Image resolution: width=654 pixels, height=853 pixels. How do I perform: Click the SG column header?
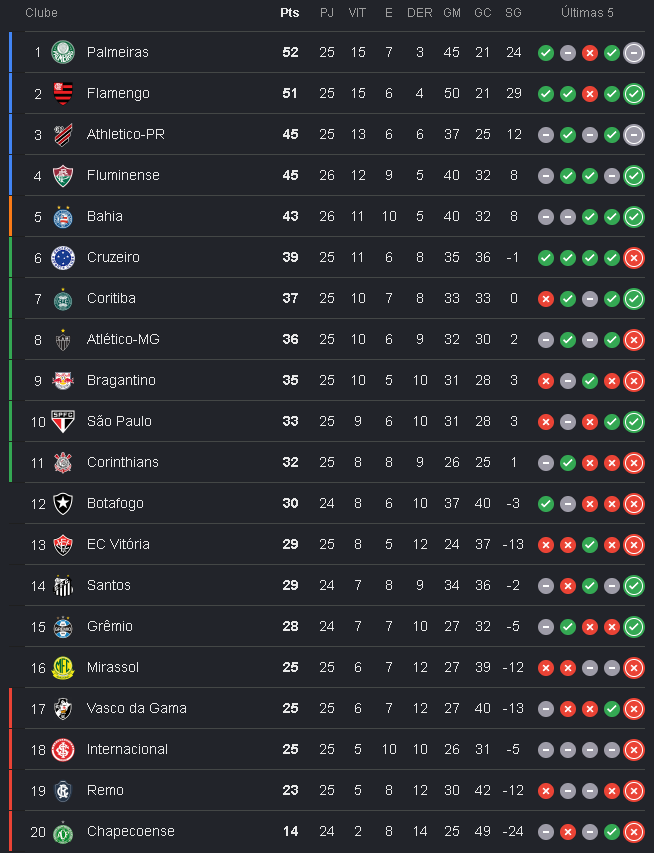pyautogui.click(x=513, y=13)
